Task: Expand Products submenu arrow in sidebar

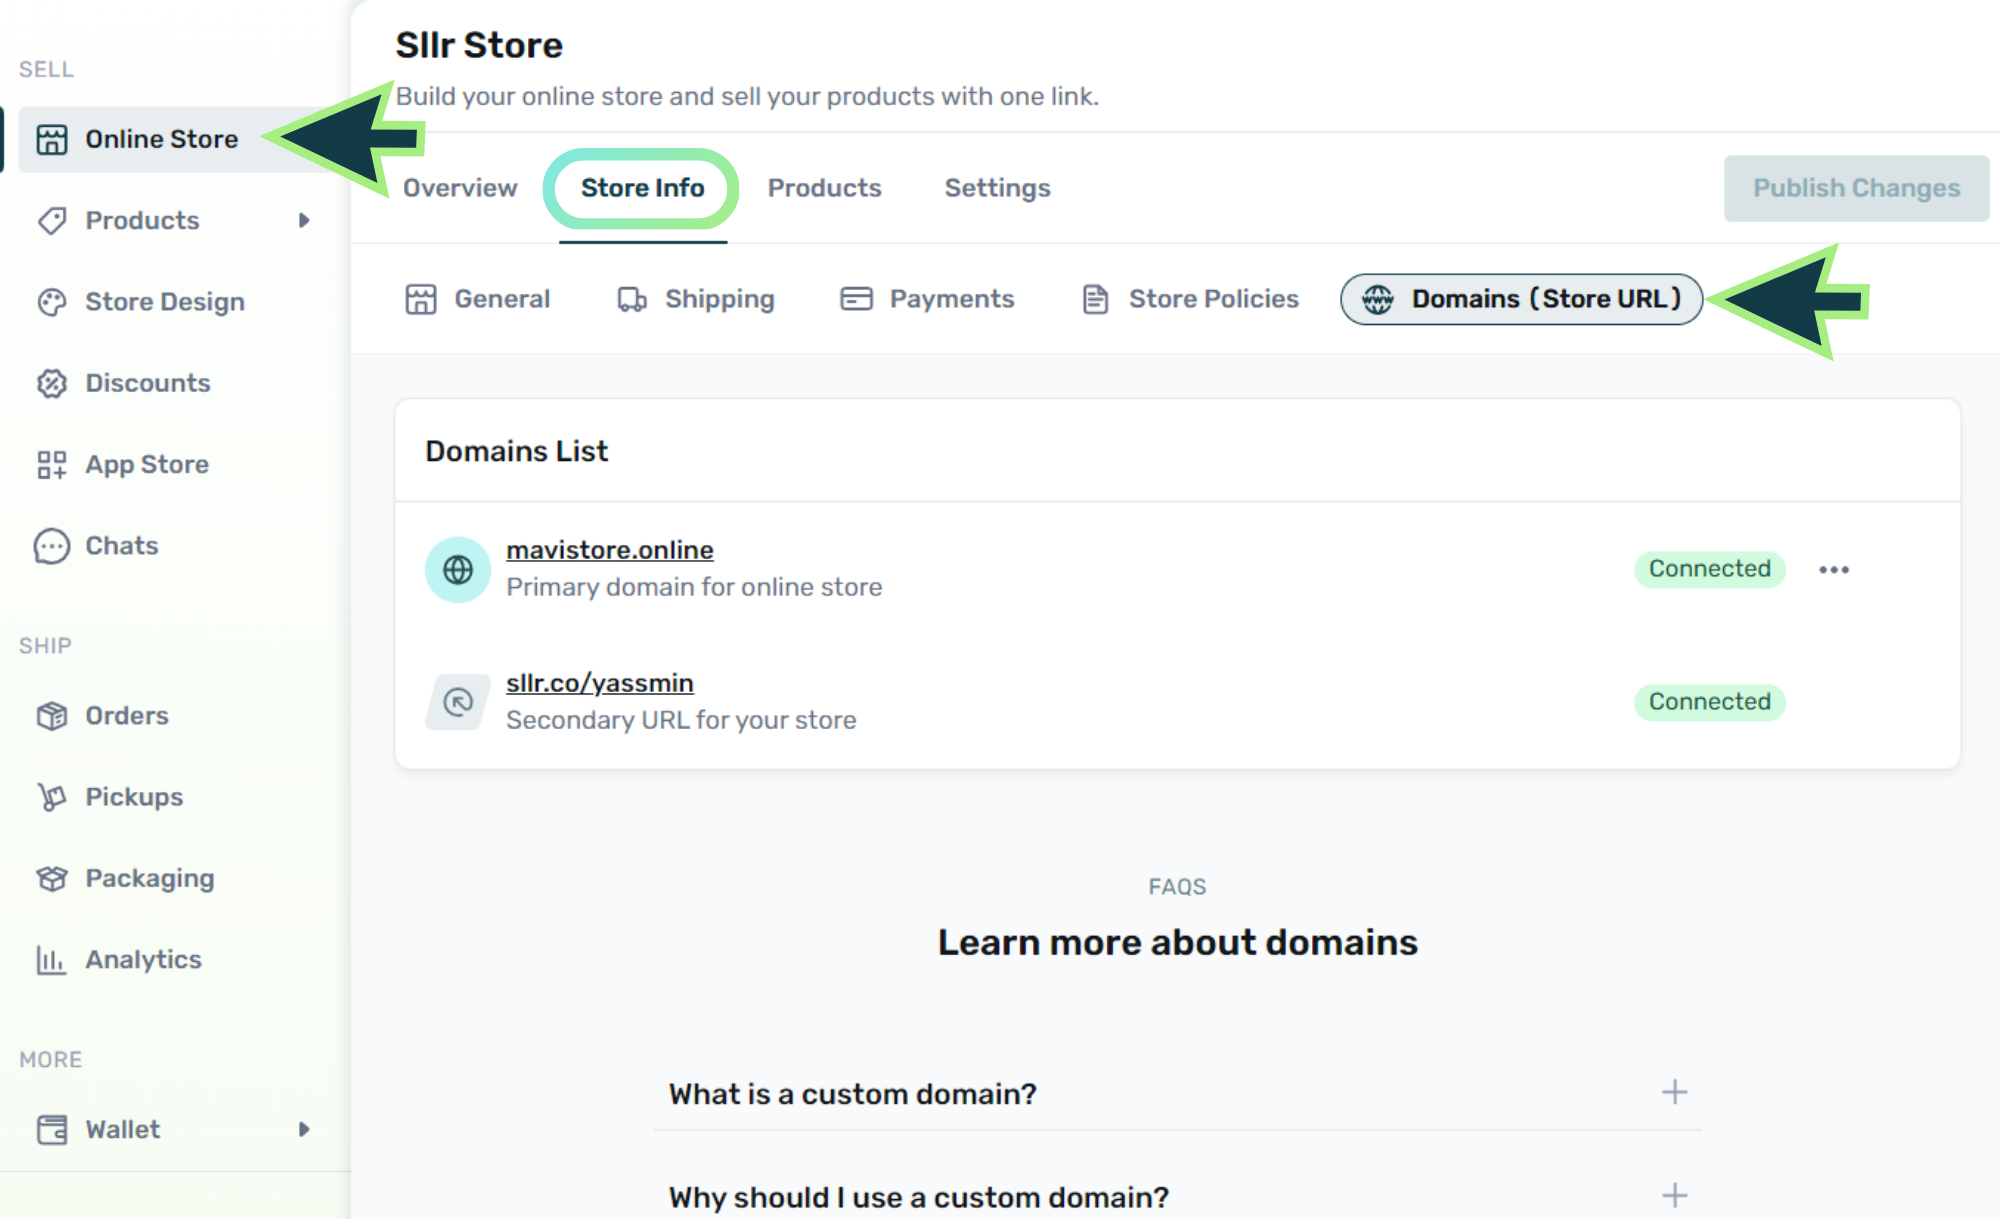Action: [304, 220]
